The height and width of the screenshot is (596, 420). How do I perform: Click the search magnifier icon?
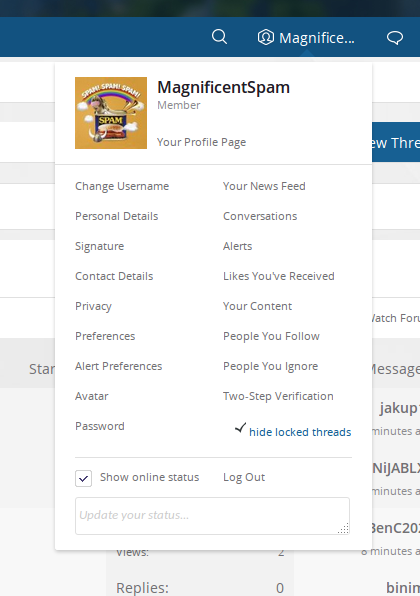(x=219, y=37)
